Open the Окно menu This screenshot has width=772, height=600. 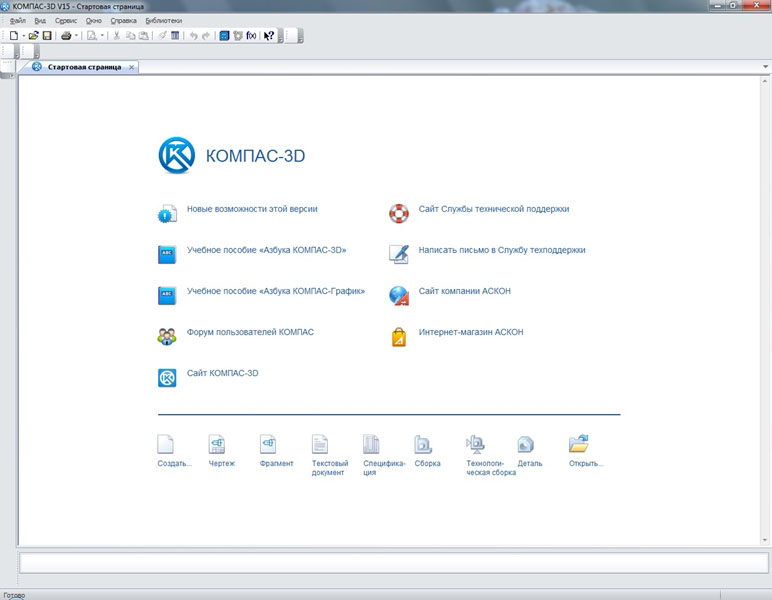pos(94,21)
